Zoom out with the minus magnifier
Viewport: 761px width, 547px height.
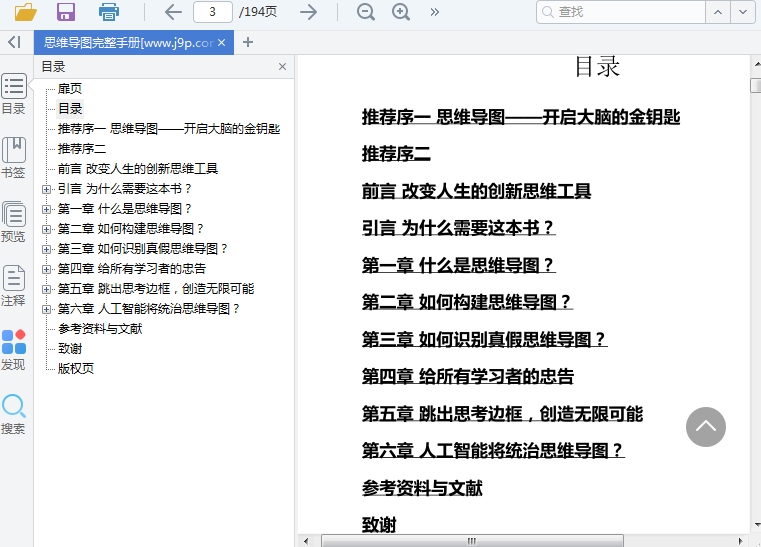click(365, 12)
